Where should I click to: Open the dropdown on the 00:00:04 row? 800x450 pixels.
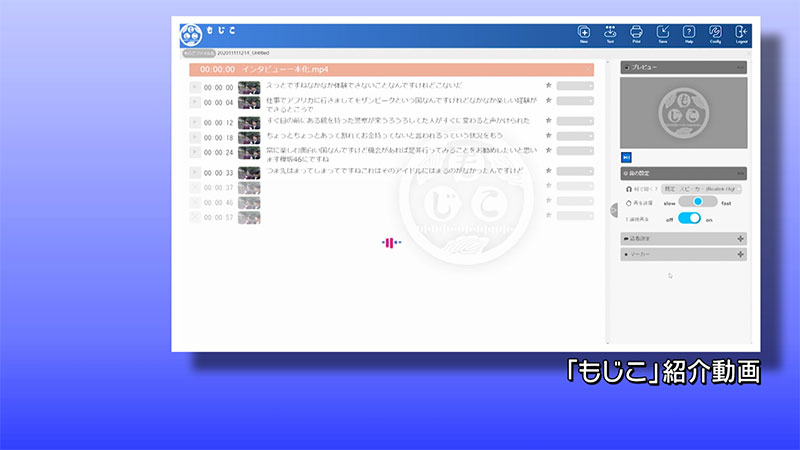pyautogui.click(x=575, y=102)
